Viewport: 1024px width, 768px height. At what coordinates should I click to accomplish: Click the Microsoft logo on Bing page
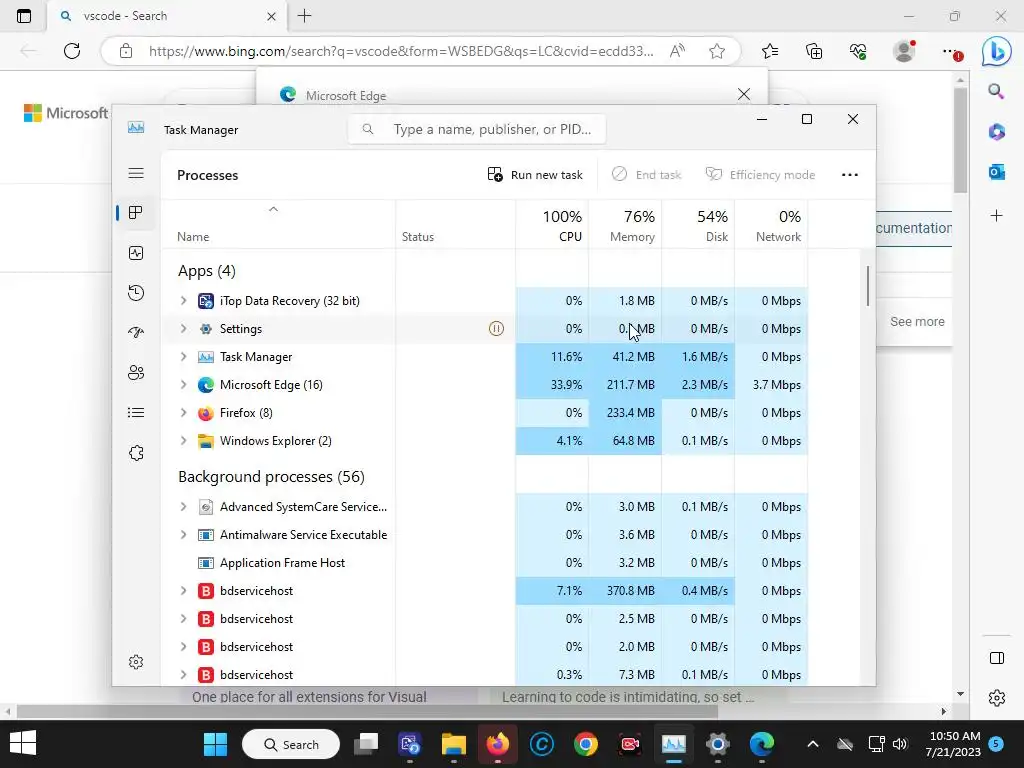coord(66,113)
